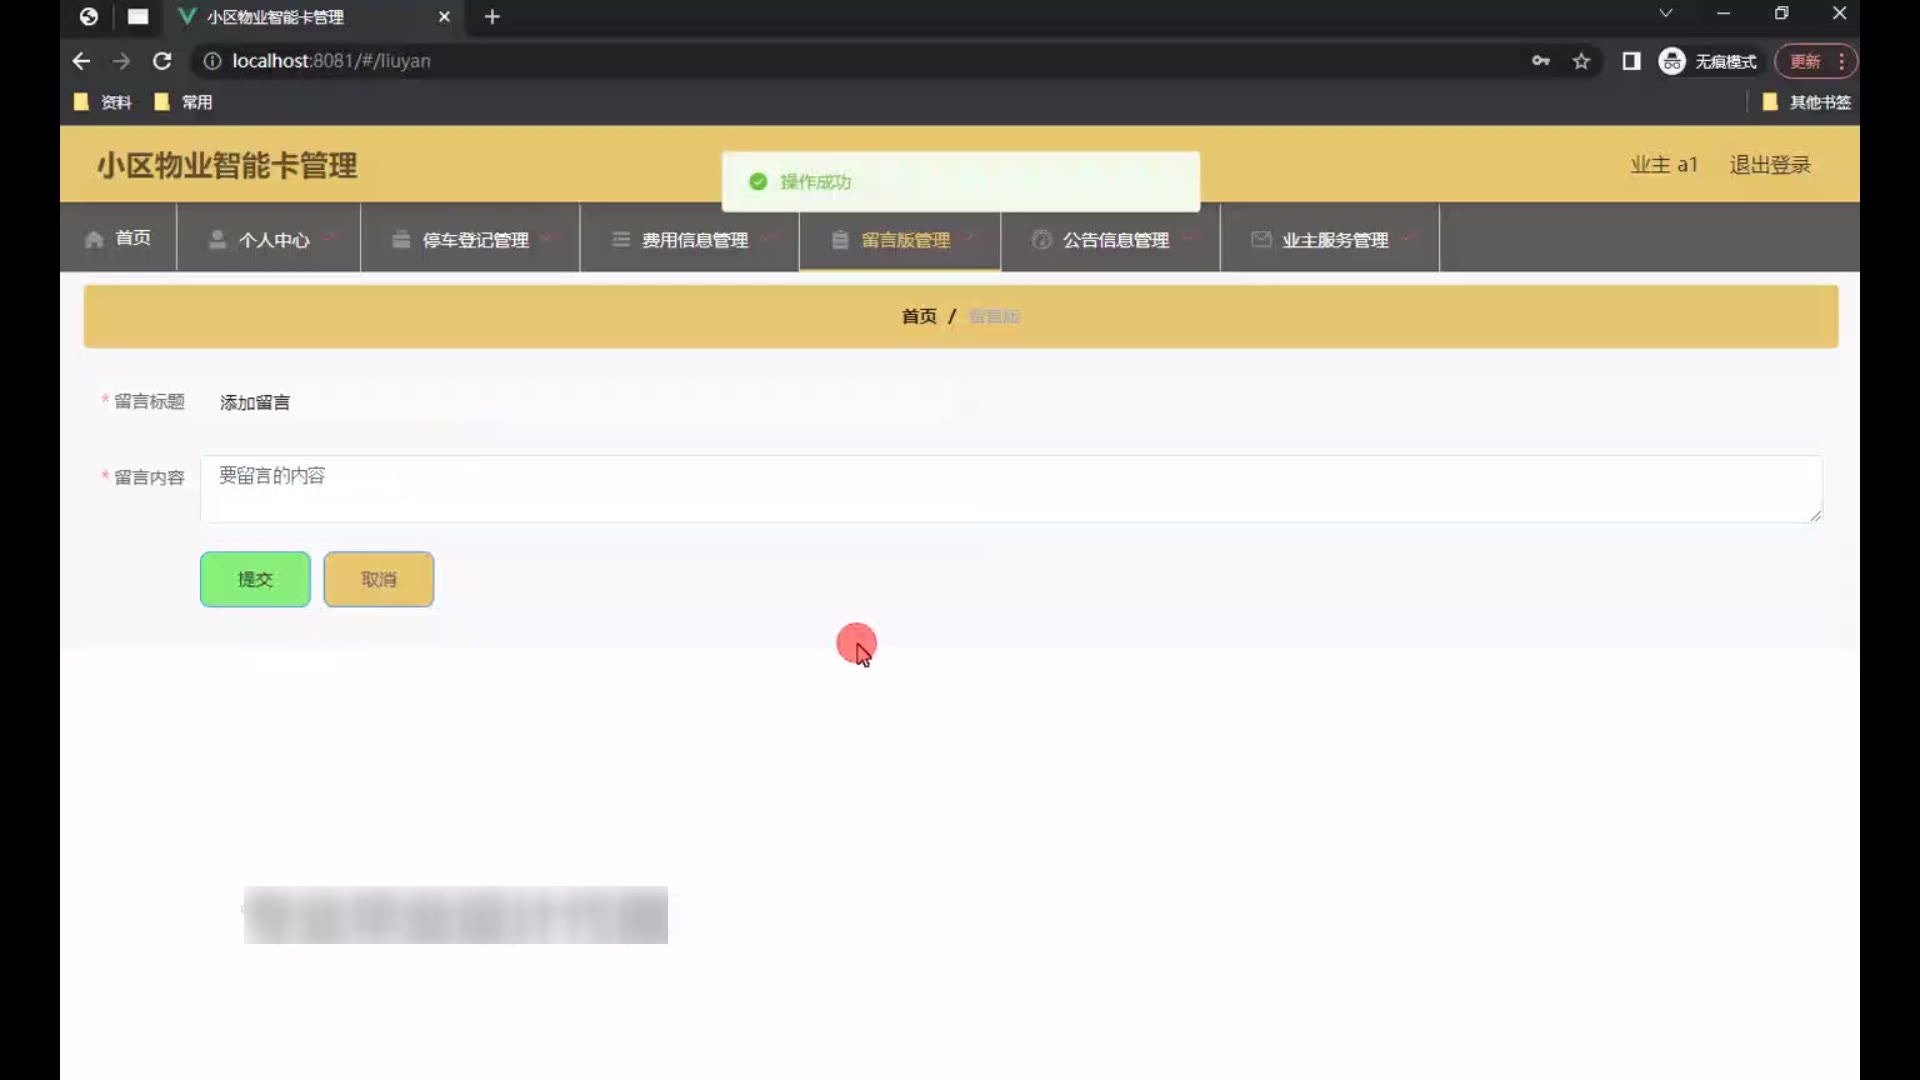Click the car icon beside 停车登记管理
The height and width of the screenshot is (1080, 1920).
coord(401,239)
